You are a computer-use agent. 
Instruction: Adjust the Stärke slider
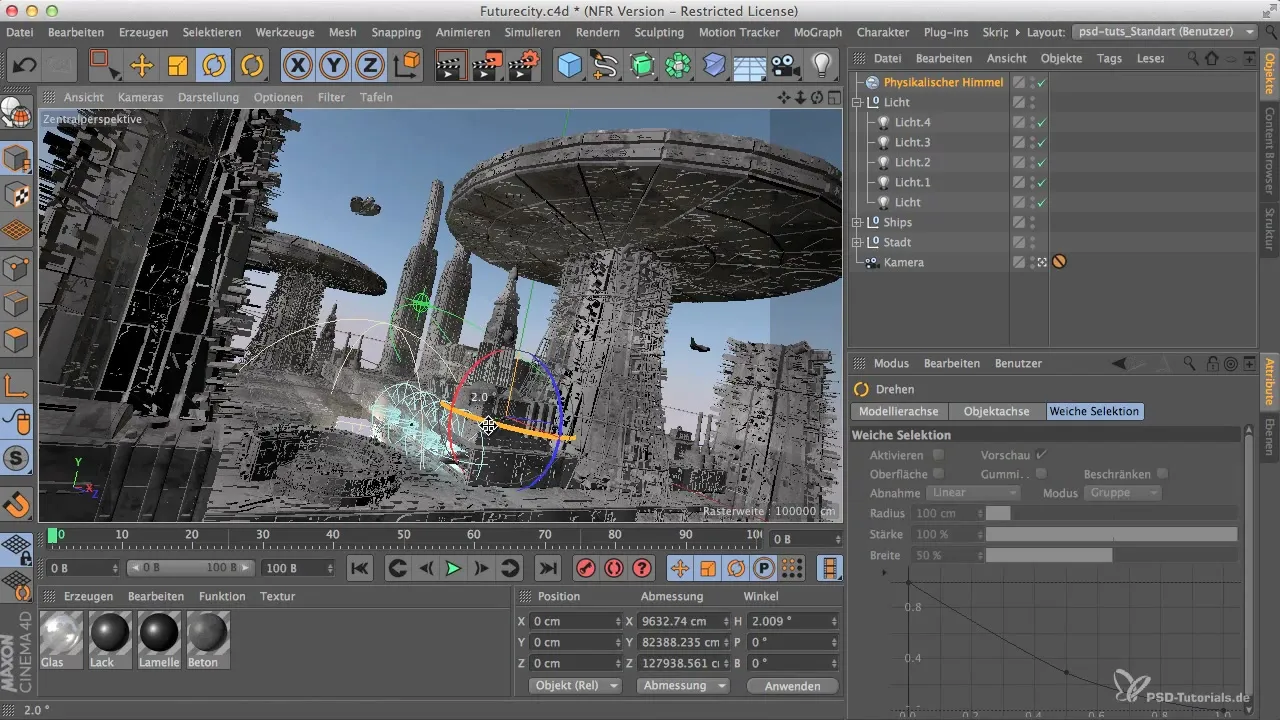1112,534
